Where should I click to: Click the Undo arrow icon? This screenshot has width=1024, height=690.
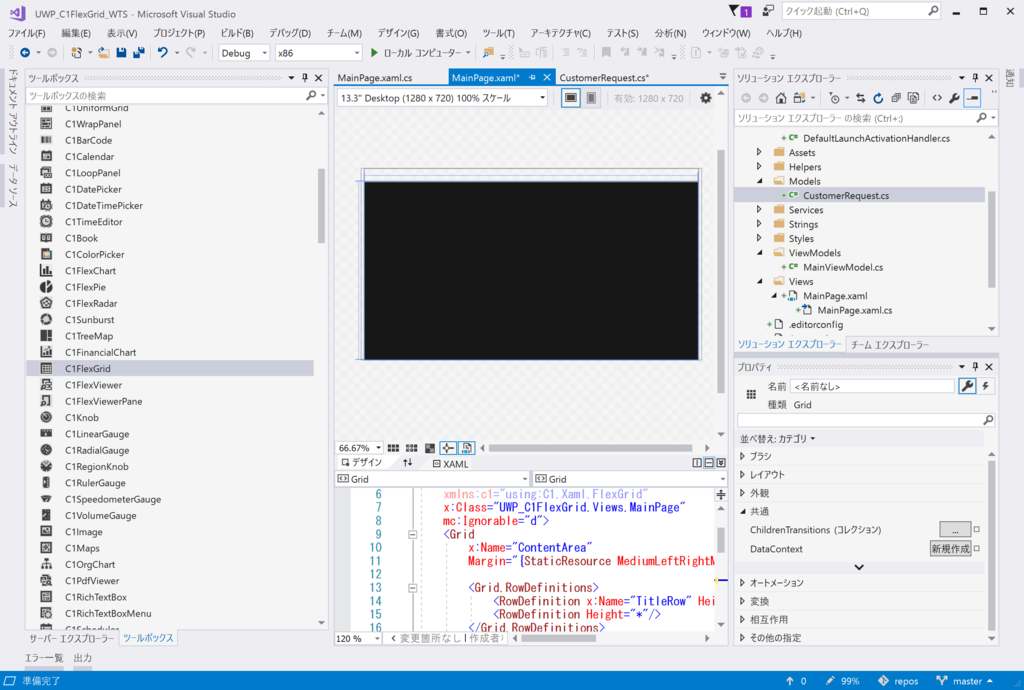(163, 53)
